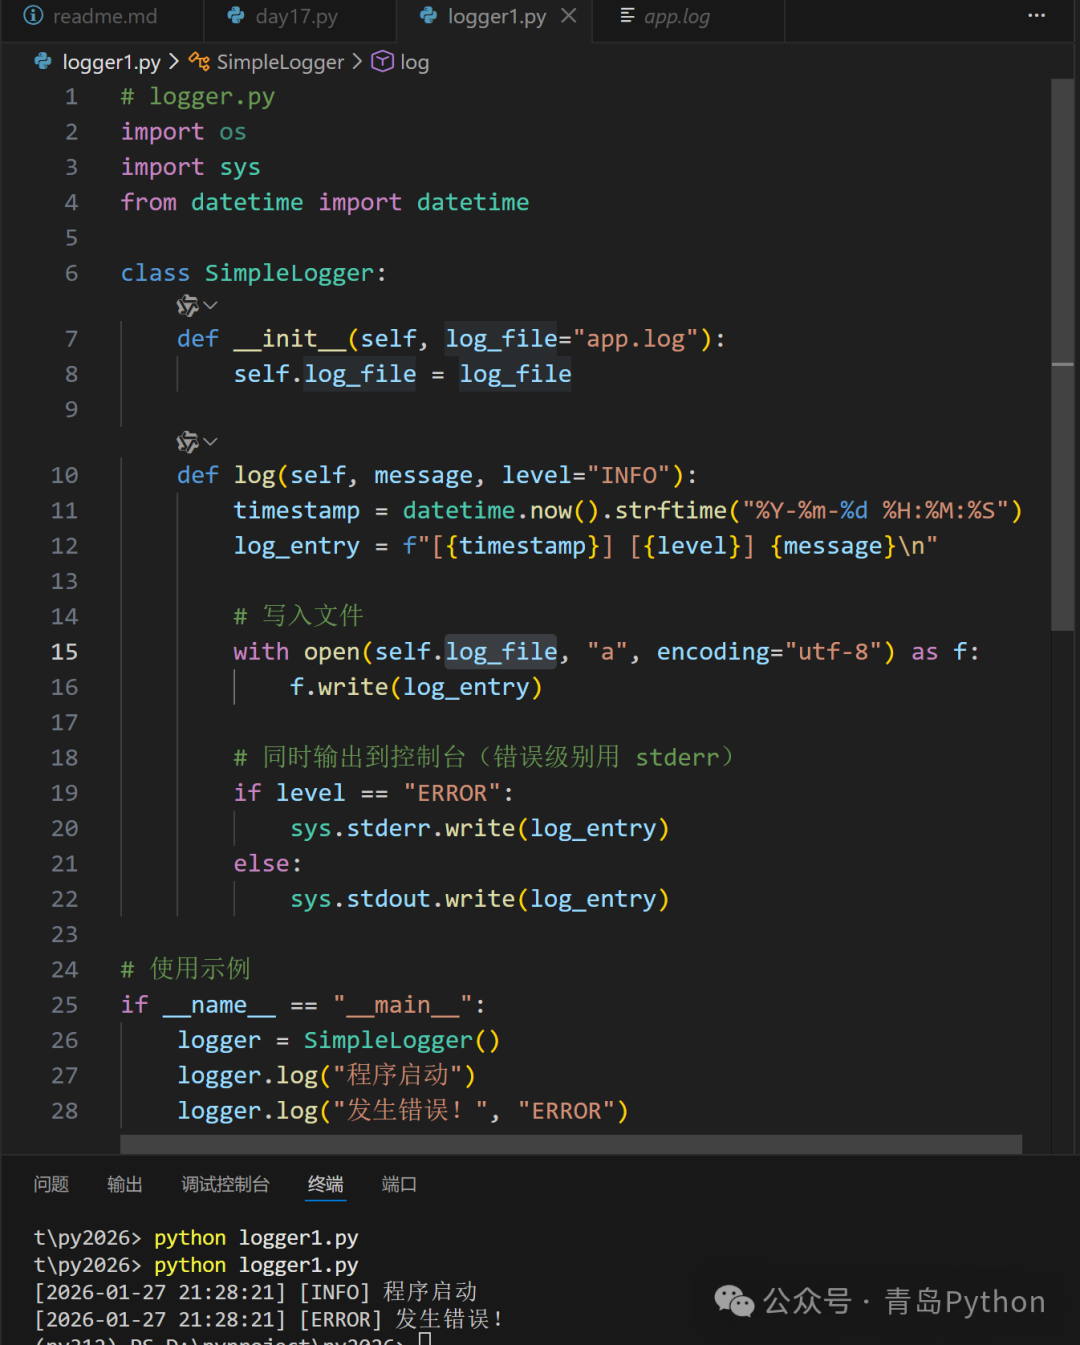Open the 调试控制台 panel
Screen dimensions: 1080x1345
225,1184
